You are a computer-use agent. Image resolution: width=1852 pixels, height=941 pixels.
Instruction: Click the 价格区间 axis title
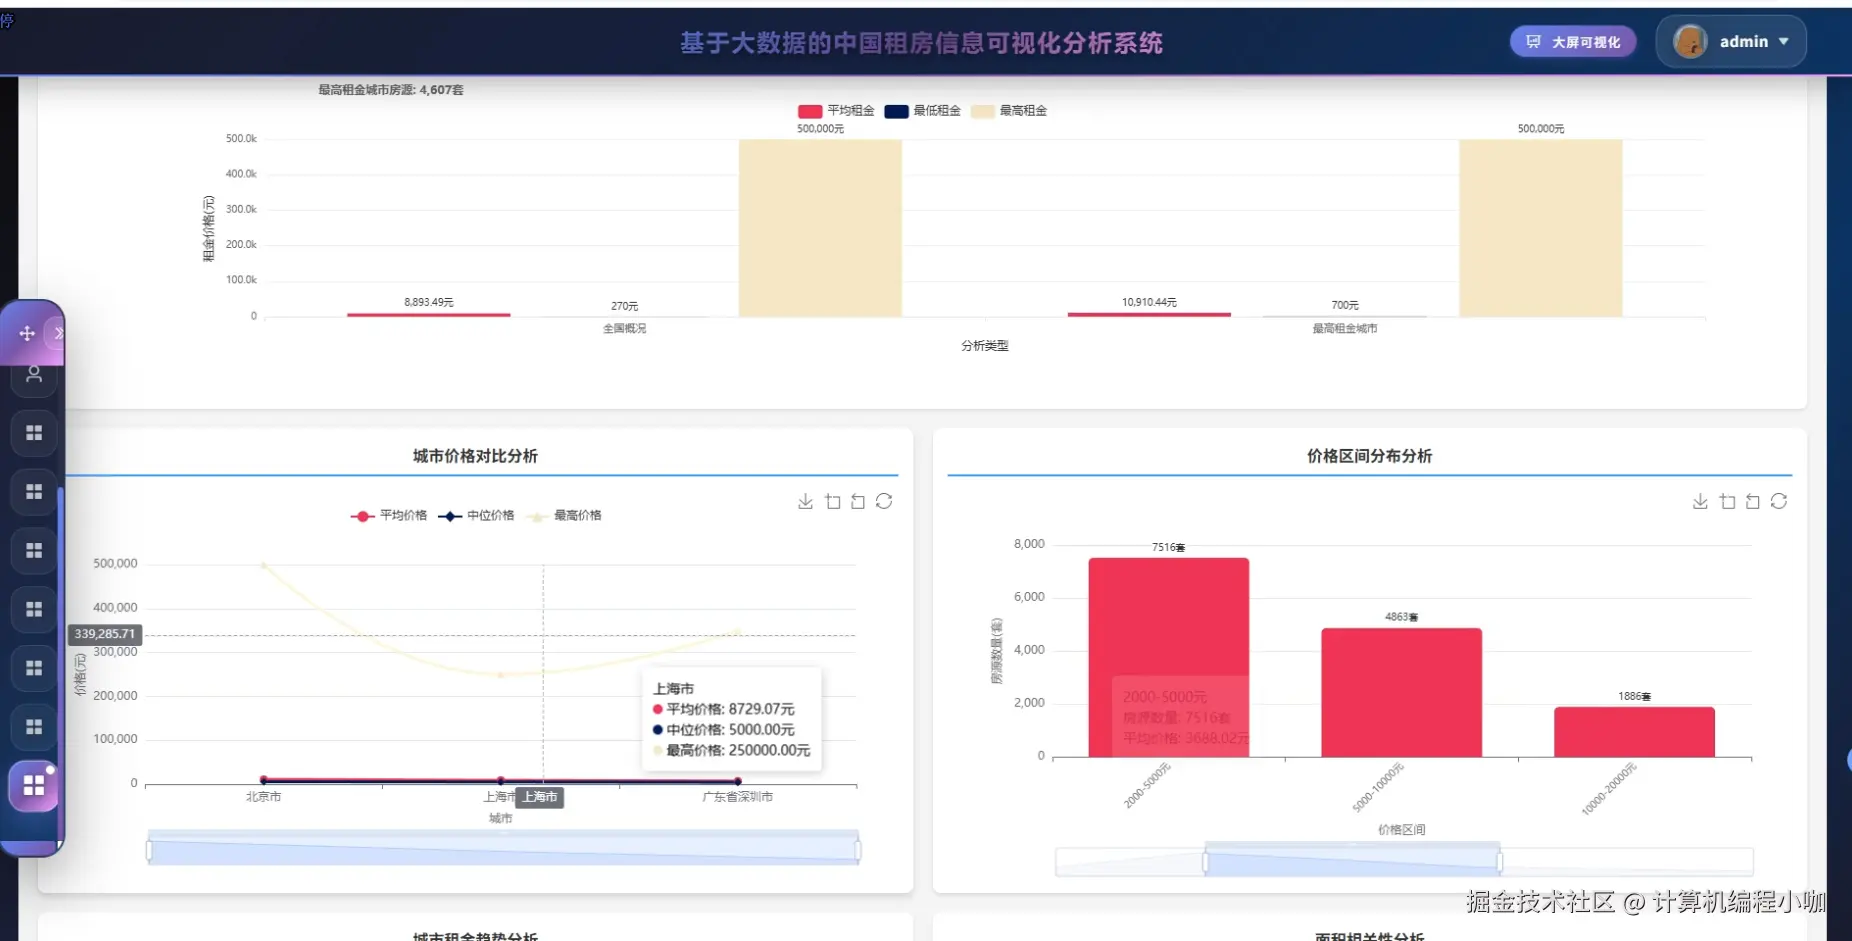pyautogui.click(x=1402, y=830)
